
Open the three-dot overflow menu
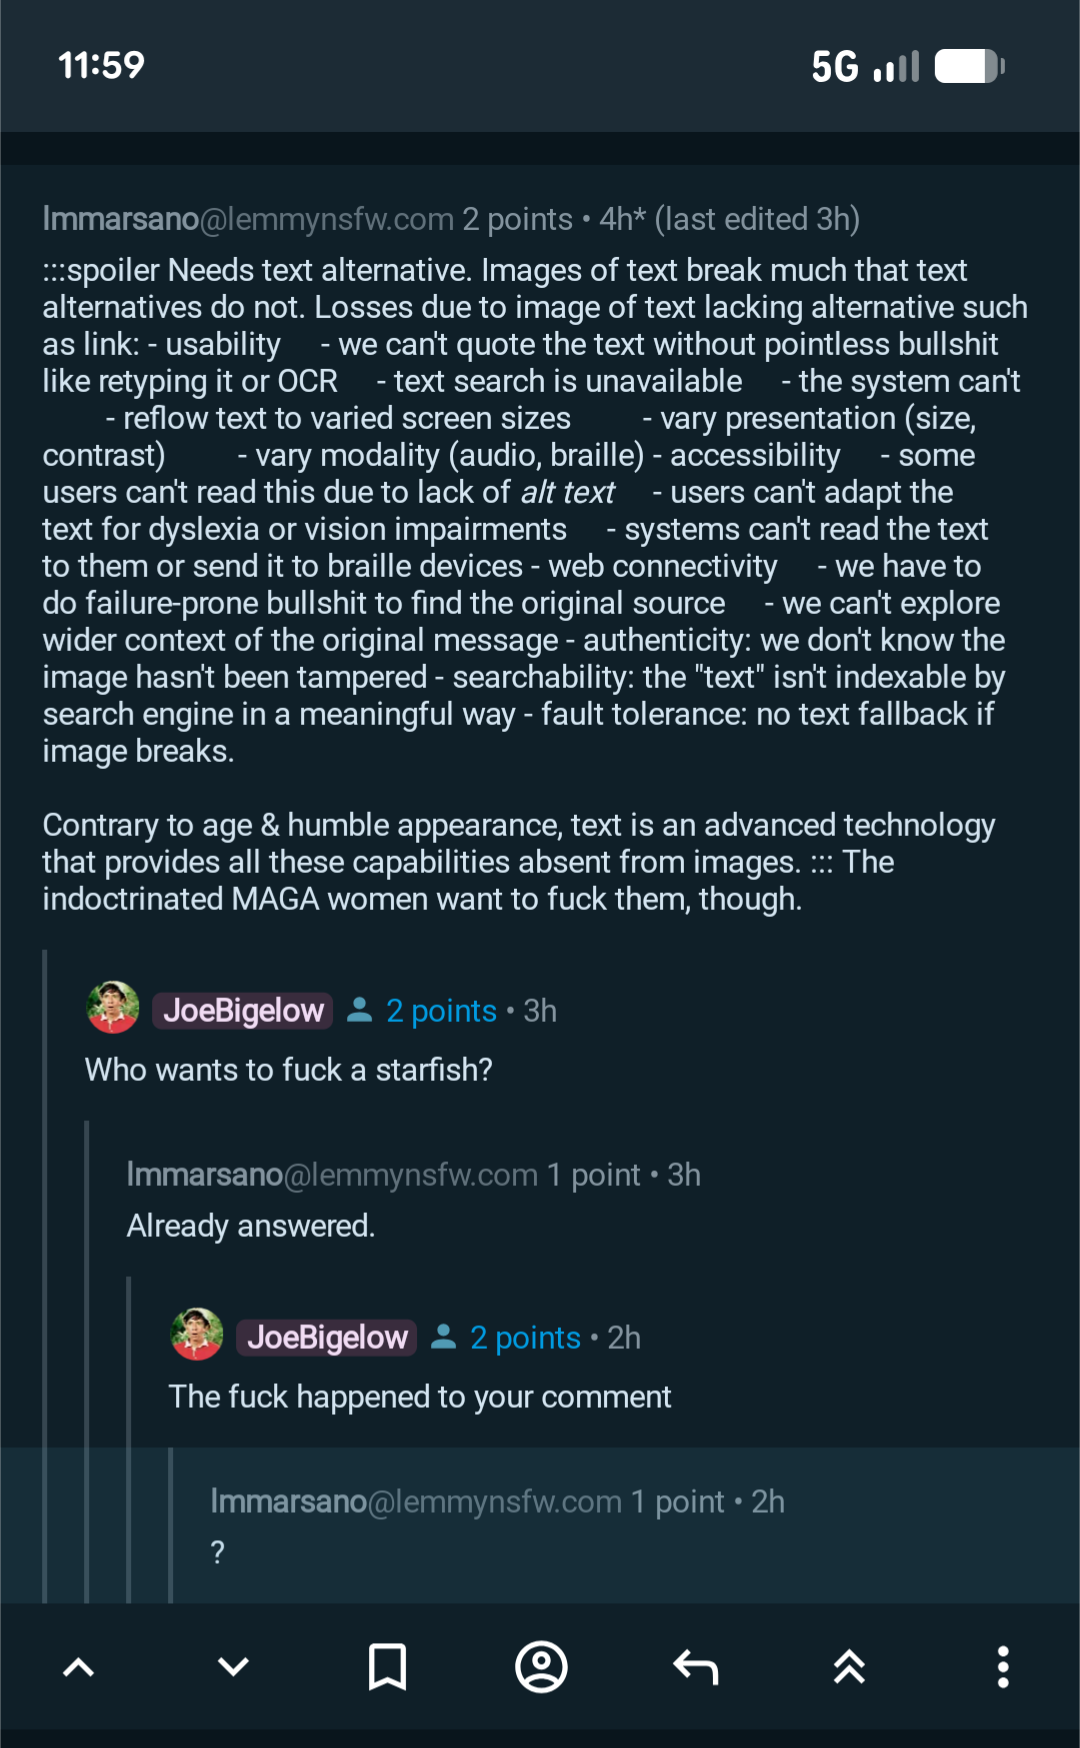[1003, 1667]
